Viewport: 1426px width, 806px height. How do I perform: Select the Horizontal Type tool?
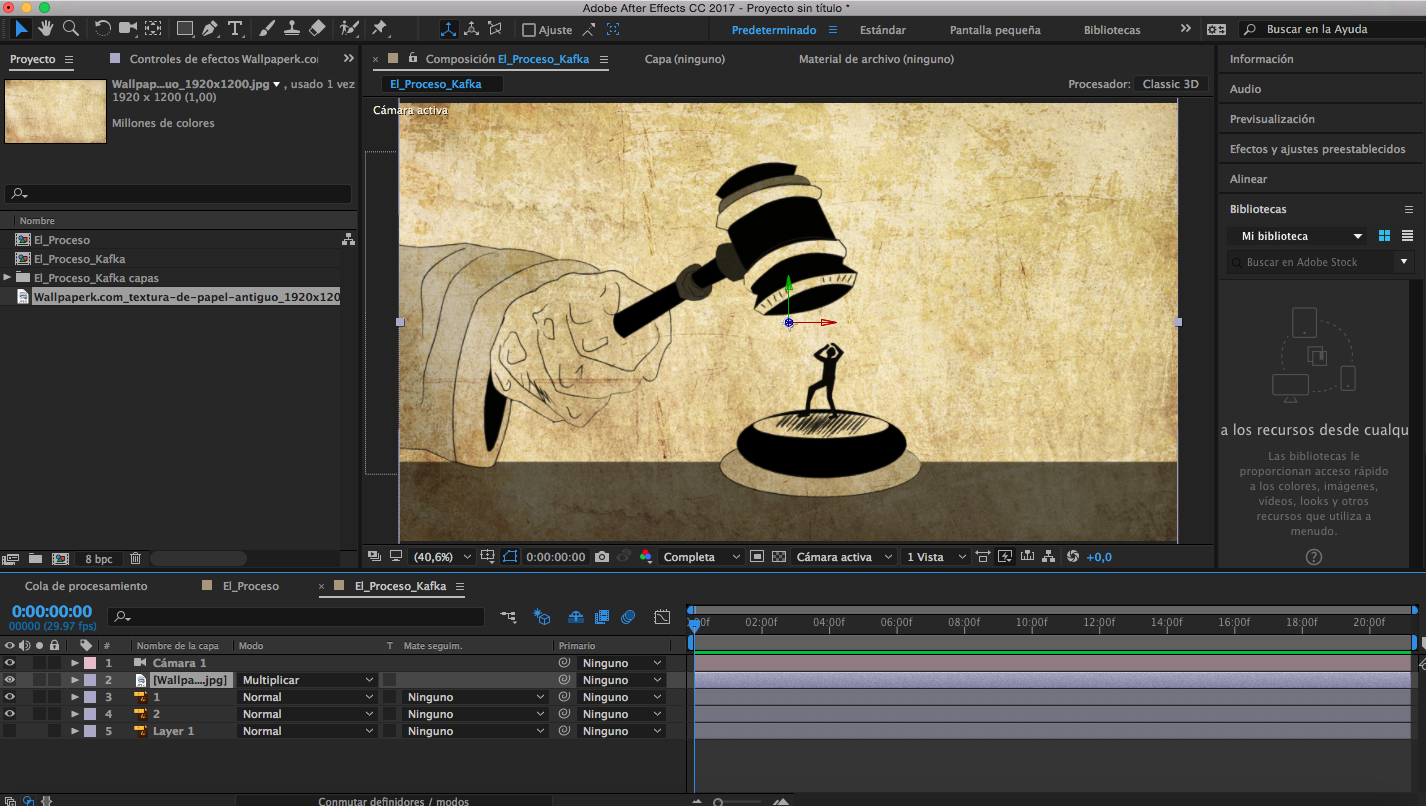[x=235, y=29]
